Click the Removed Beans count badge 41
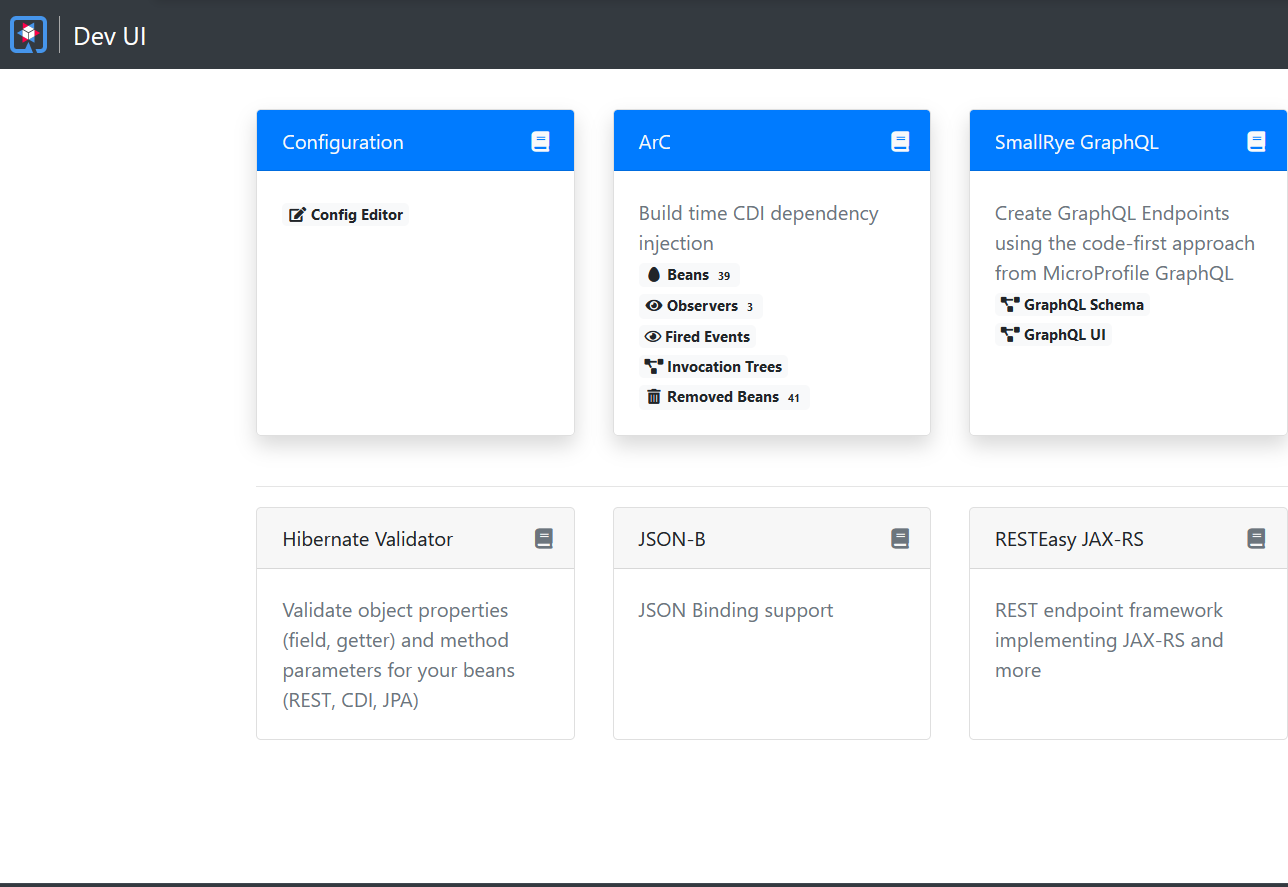 [x=793, y=398]
